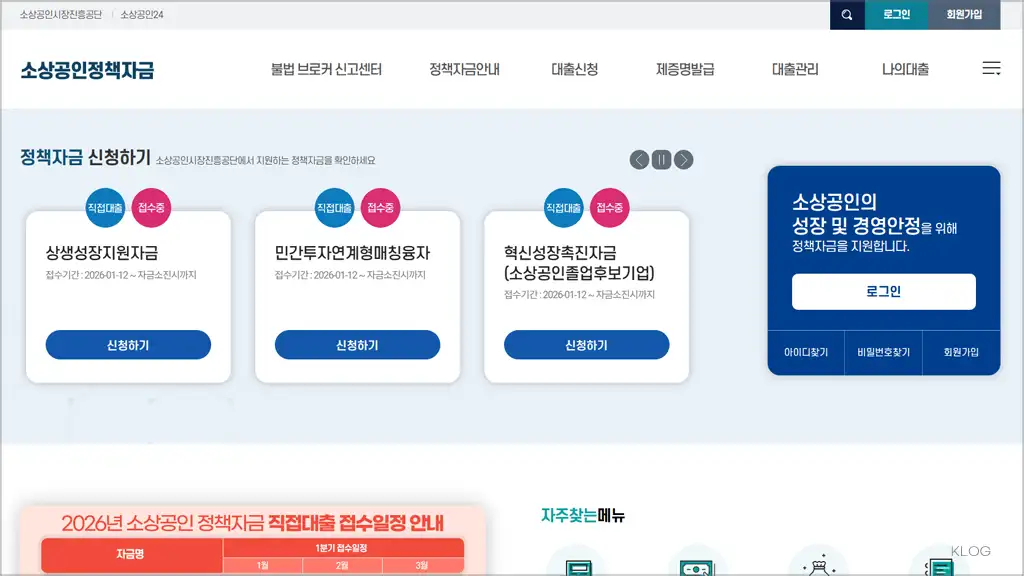Screen dimensions: 1024x576
Task: Open the site search magnifier icon
Action: pos(847,15)
